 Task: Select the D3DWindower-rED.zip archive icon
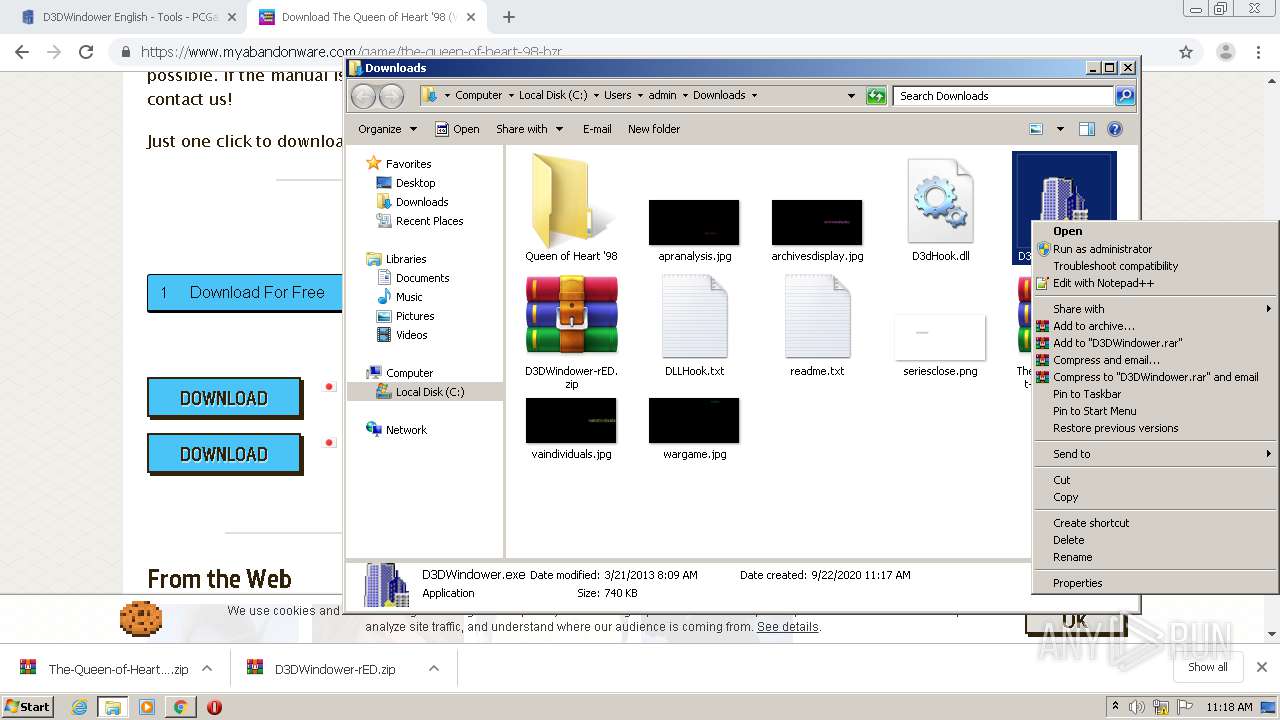(x=571, y=315)
